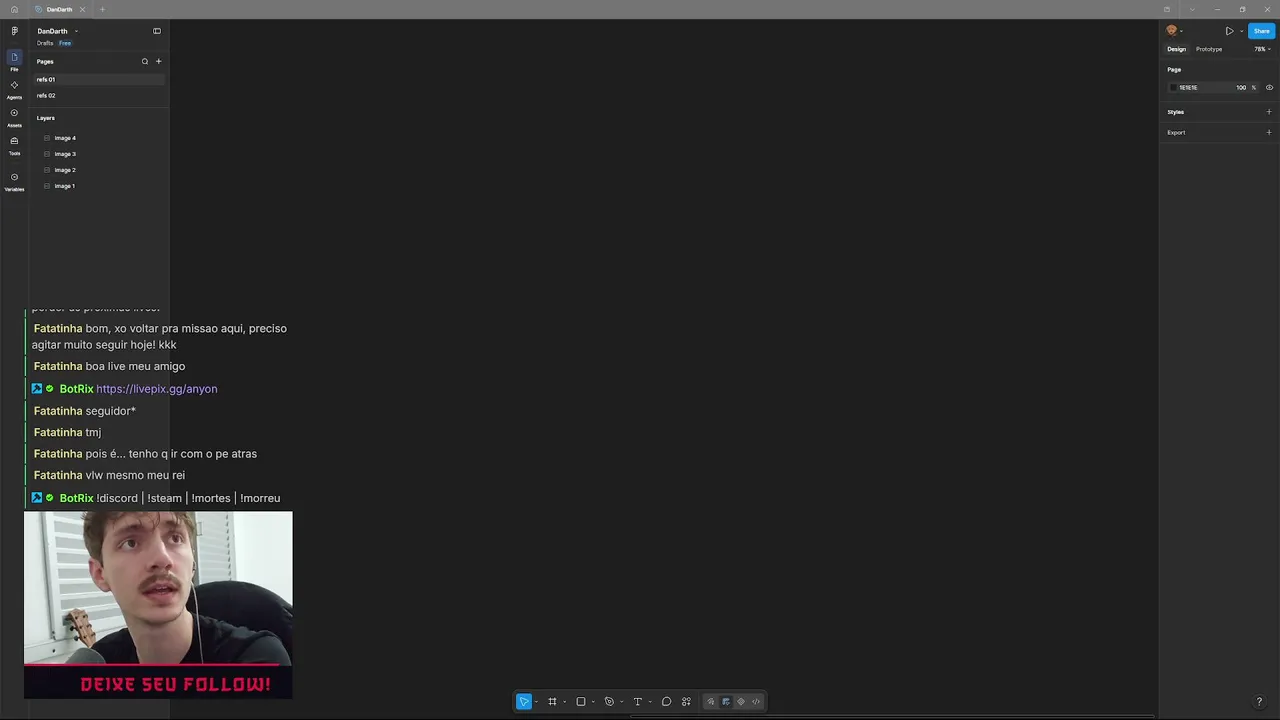This screenshot has width=1280, height=720.
Task: Select the Comment tool
Action: [667, 702]
